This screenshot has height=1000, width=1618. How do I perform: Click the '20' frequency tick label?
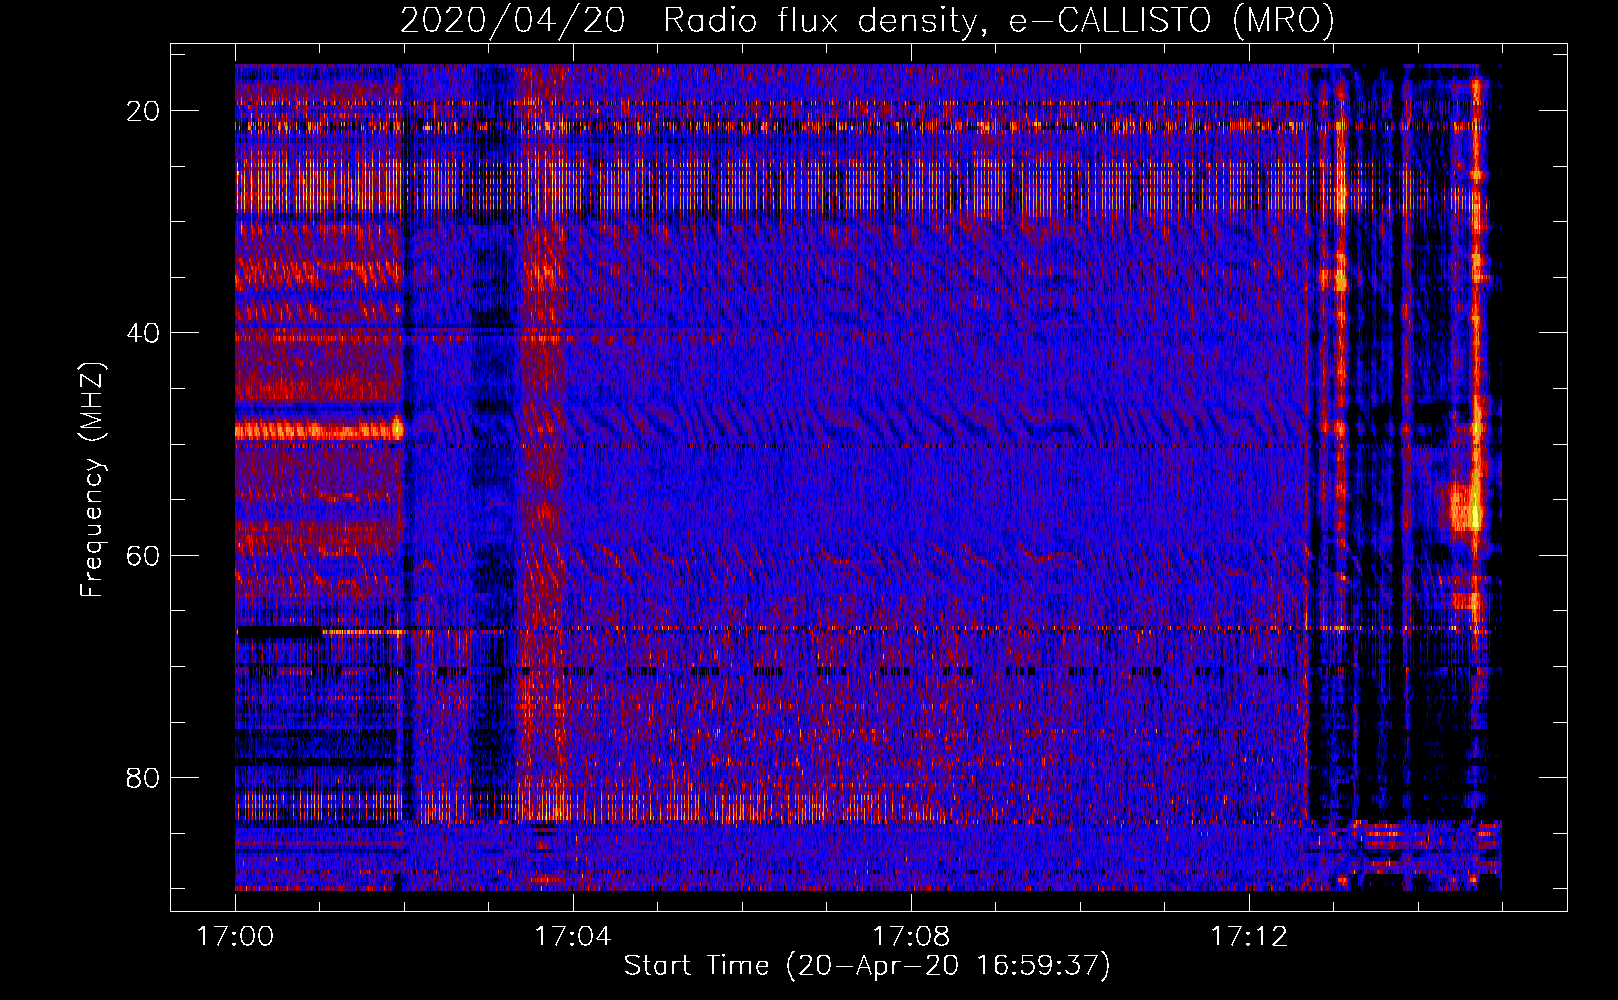(144, 111)
